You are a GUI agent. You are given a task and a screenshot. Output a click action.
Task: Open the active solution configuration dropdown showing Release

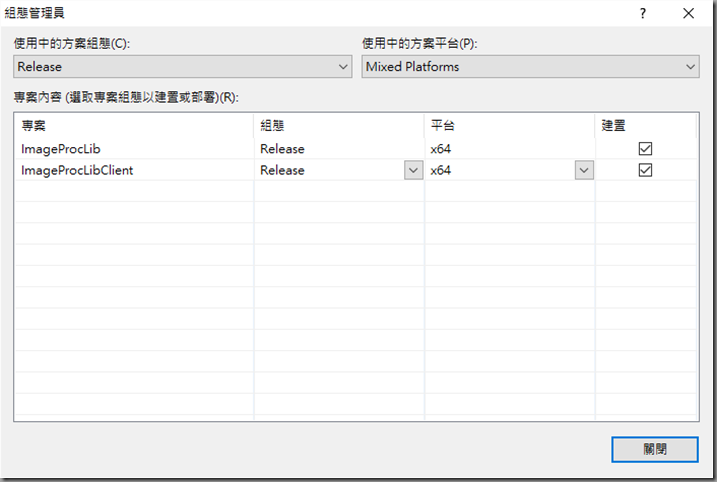tap(182, 67)
